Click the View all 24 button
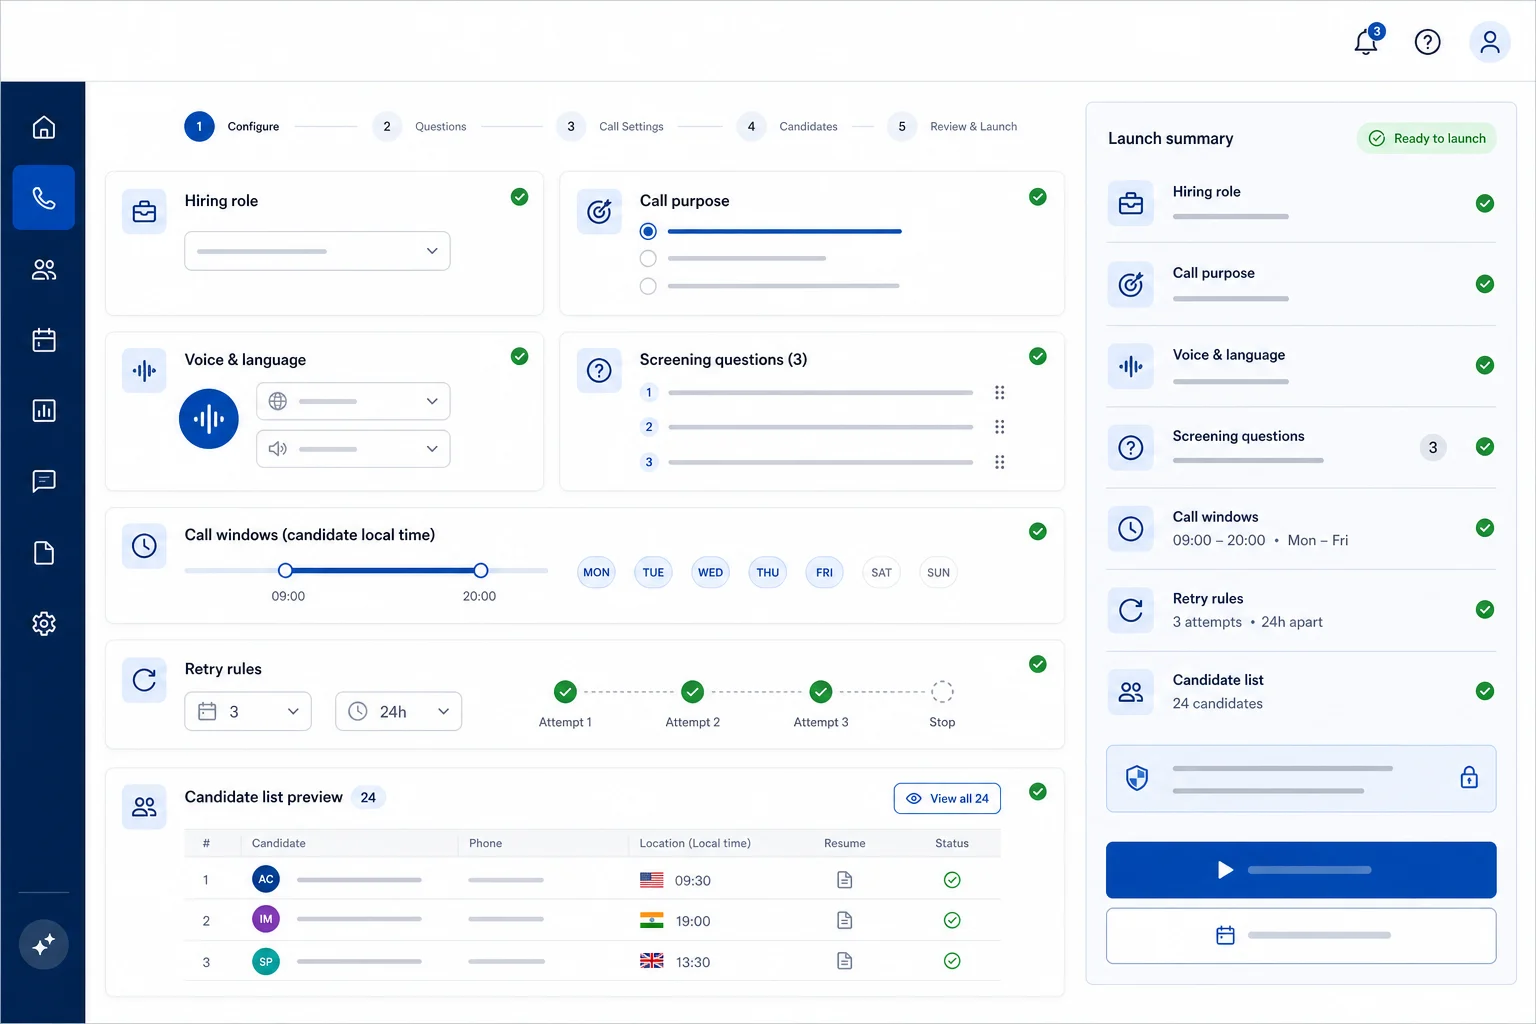The height and width of the screenshot is (1024, 1536). (947, 798)
